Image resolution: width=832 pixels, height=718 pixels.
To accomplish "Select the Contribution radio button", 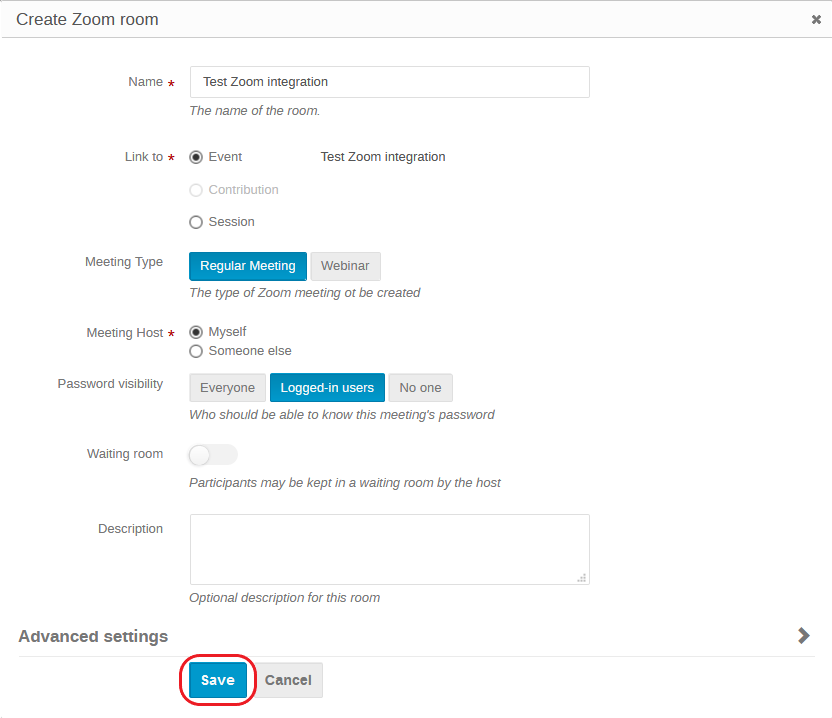I will tap(196, 190).
